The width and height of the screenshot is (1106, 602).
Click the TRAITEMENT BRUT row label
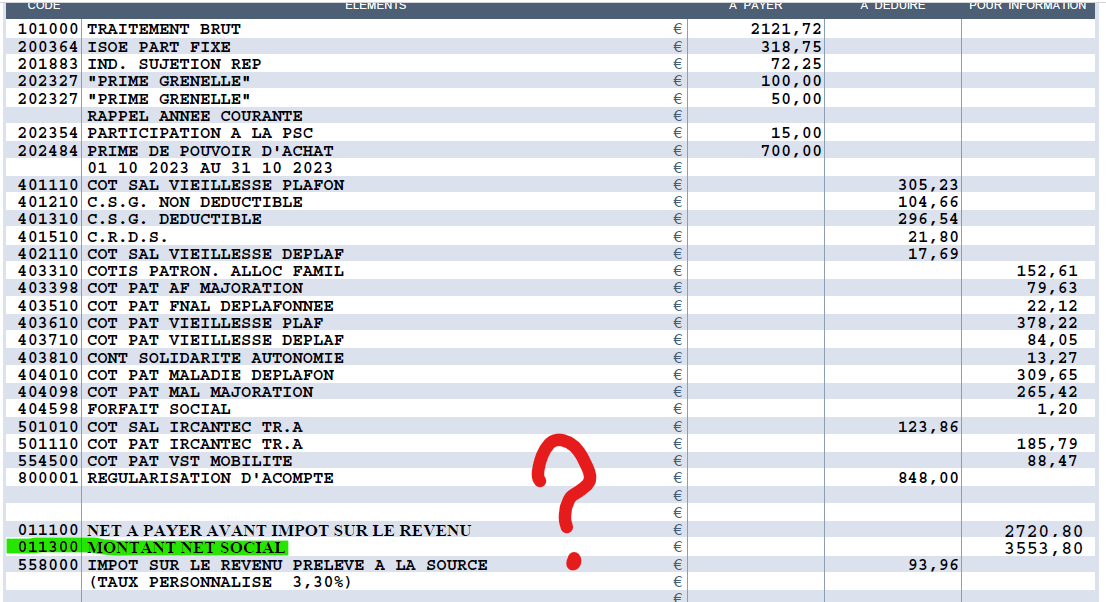tap(164, 29)
